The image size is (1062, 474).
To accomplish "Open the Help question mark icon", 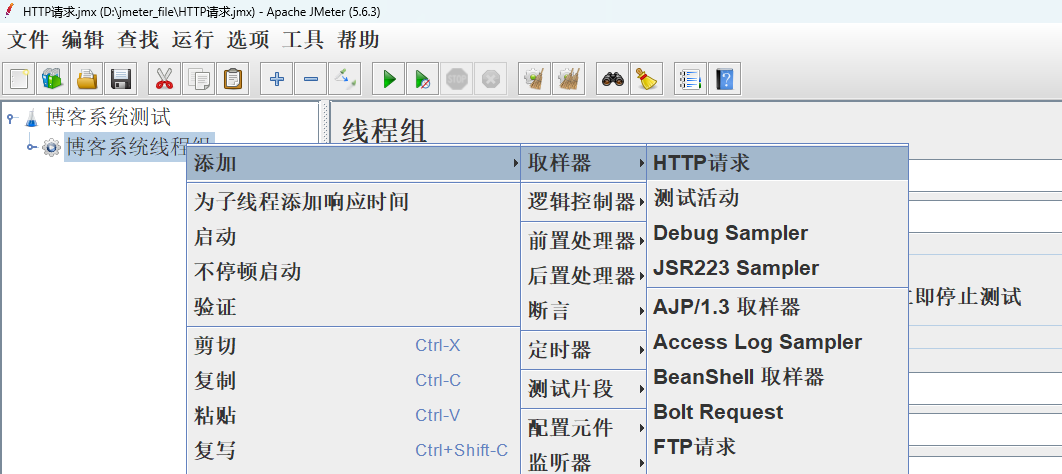I will 724,79.
